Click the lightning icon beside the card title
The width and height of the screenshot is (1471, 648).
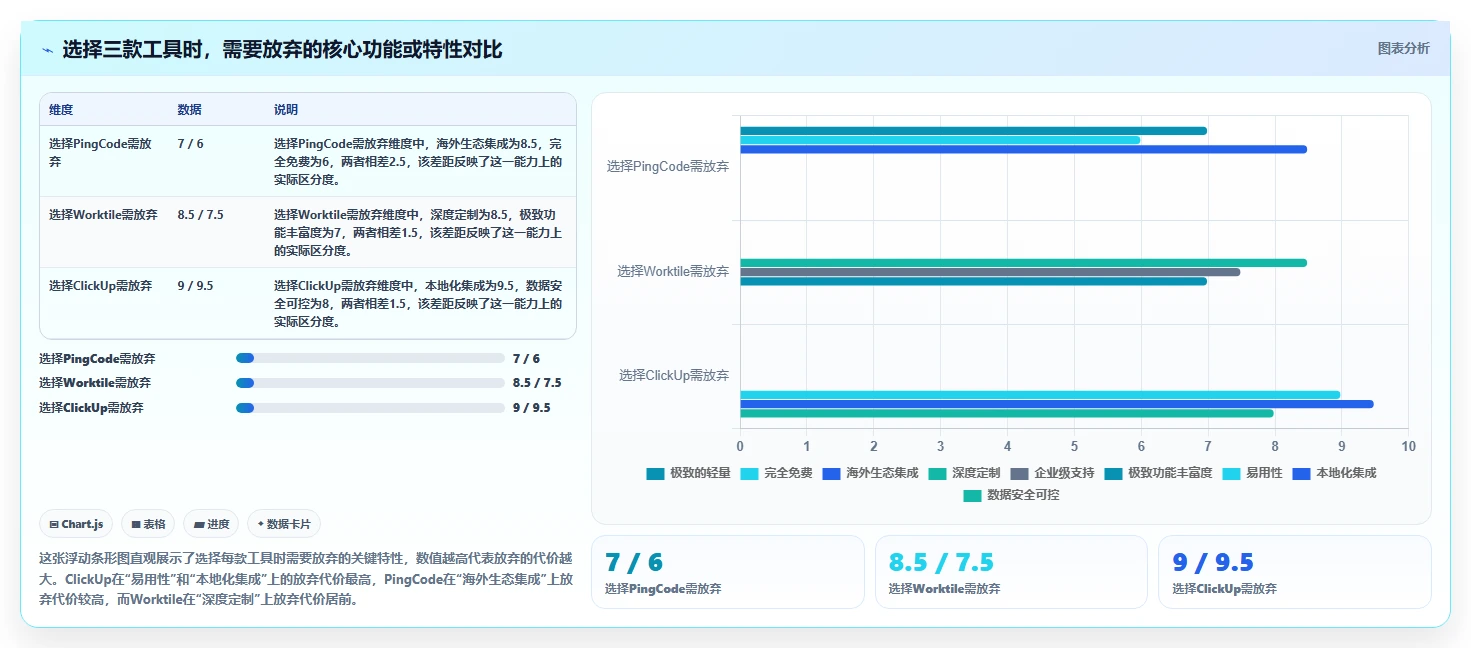click(x=47, y=50)
